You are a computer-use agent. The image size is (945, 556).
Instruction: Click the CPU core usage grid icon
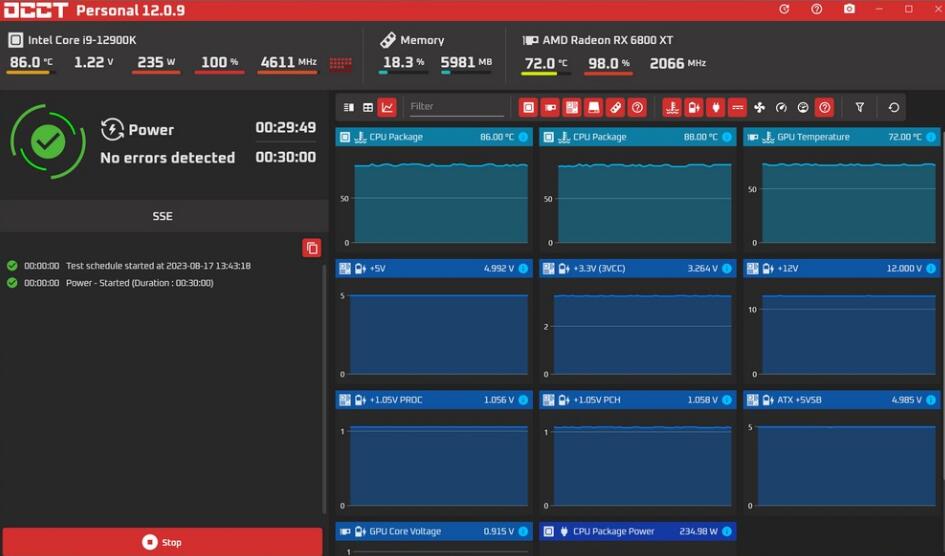[341, 63]
